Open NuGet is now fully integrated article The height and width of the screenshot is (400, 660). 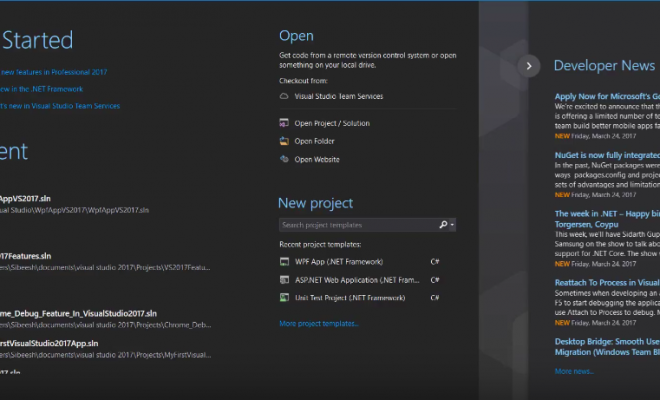pyautogui.click(x=607, y=155)
